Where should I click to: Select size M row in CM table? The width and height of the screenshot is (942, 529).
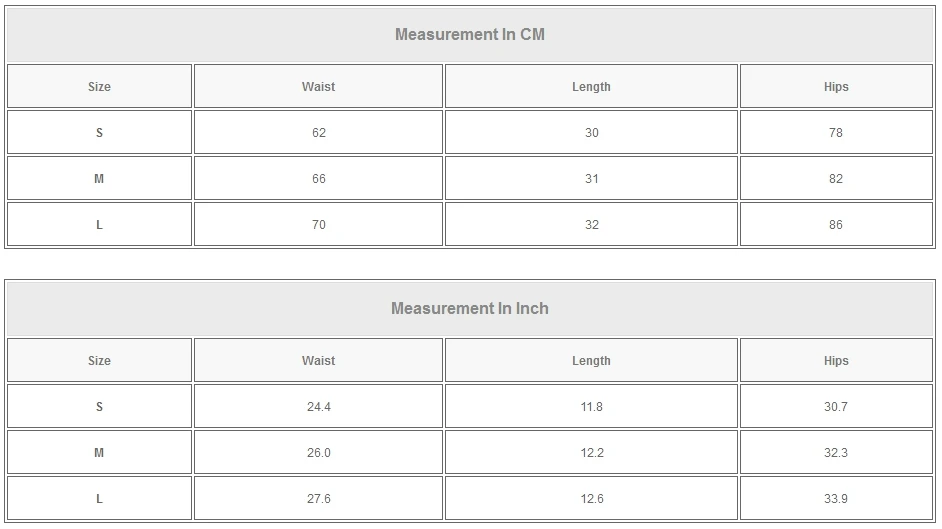pos(99,179)
